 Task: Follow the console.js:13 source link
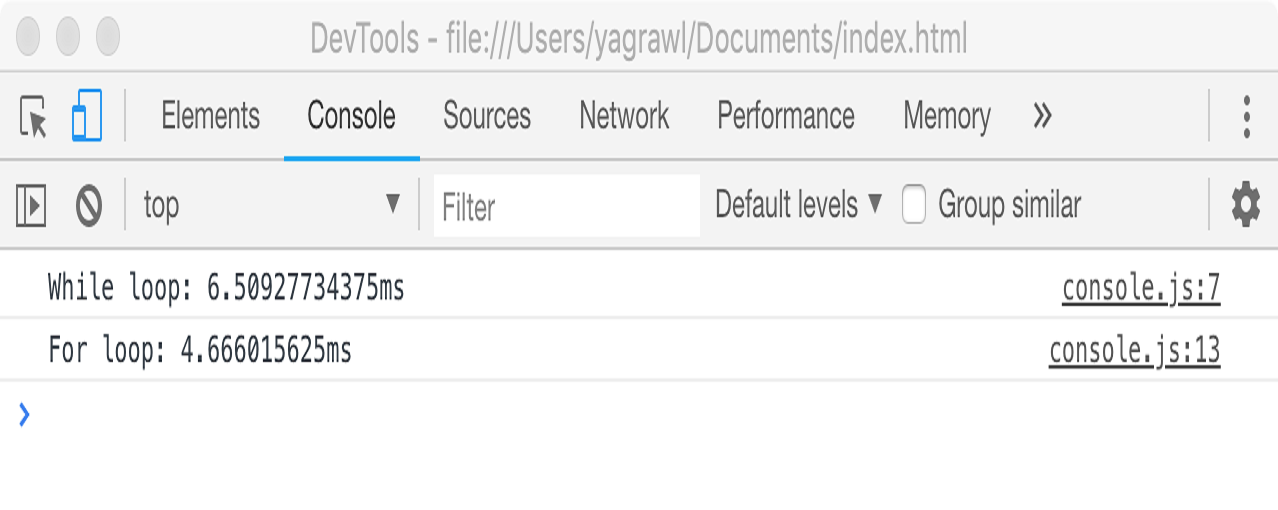click(1134, 351)
